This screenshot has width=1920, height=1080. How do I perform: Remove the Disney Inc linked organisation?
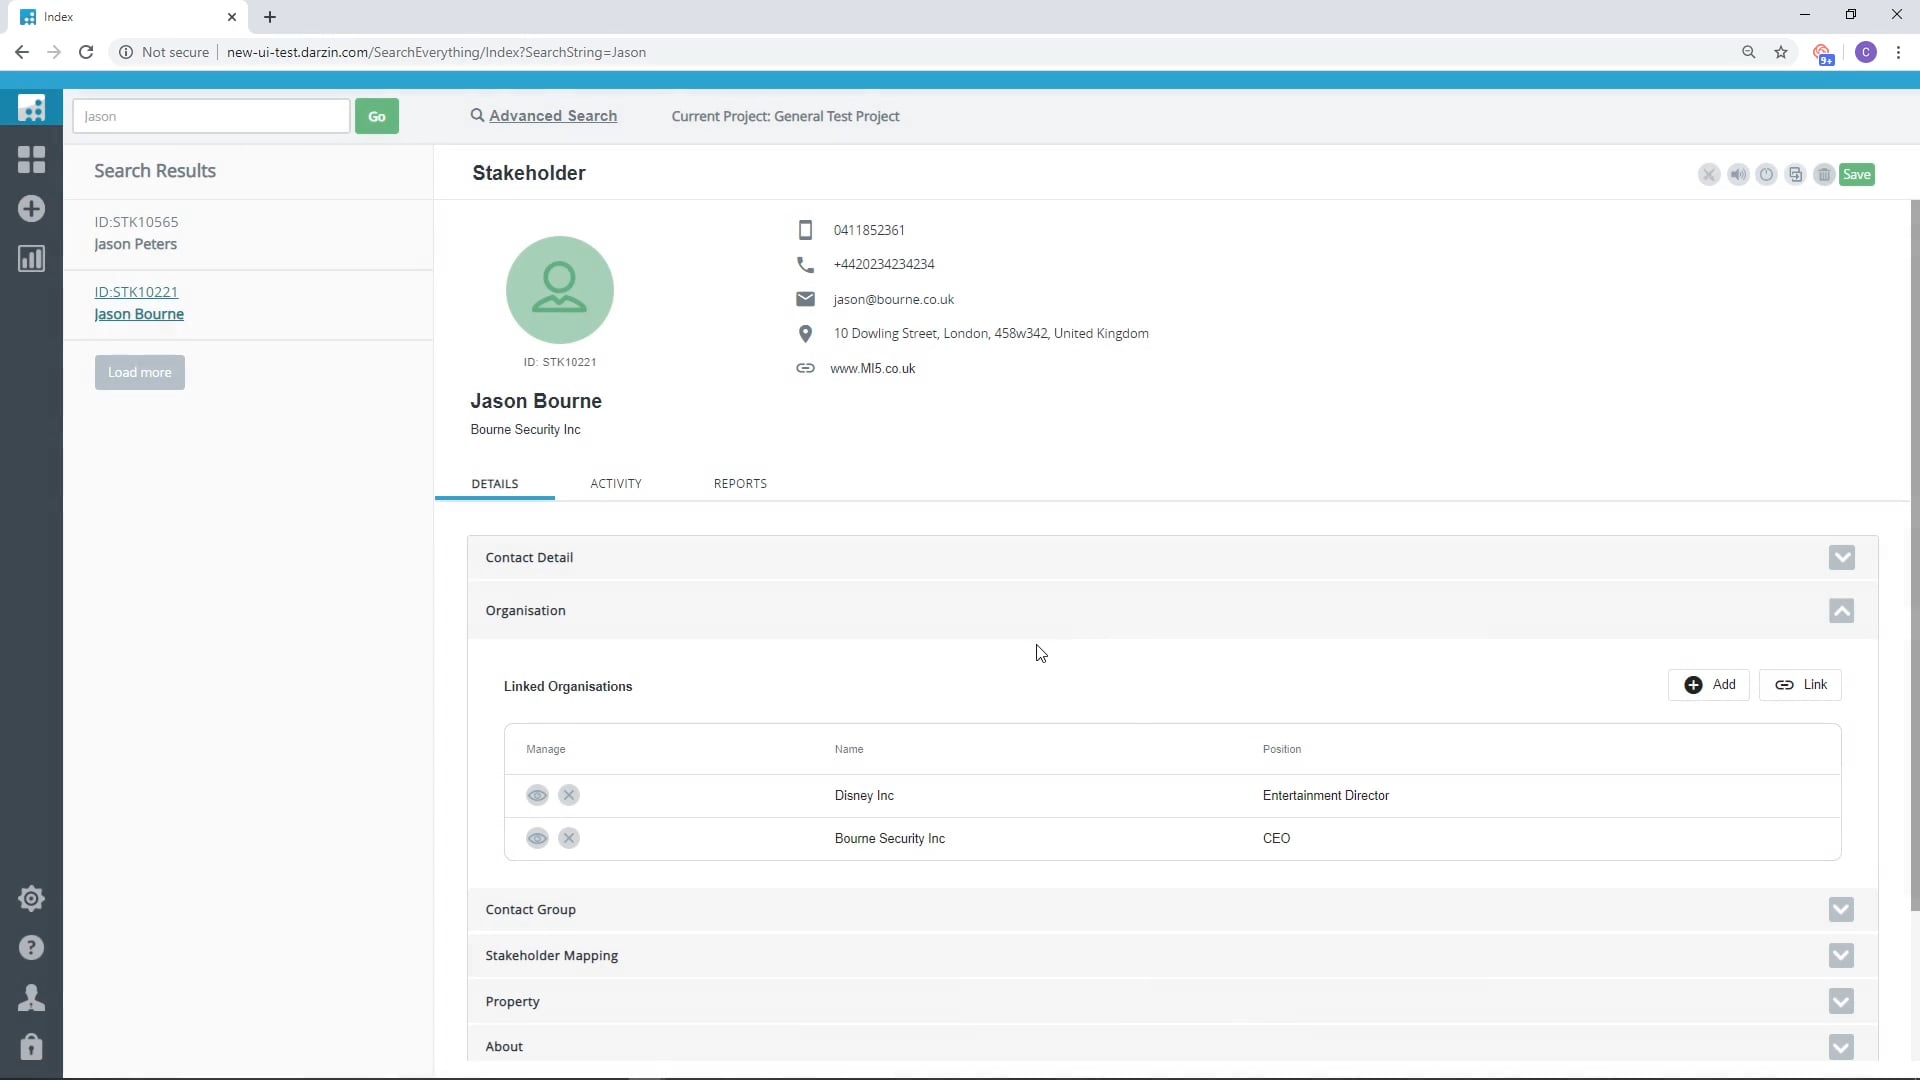(x=569, y=796)
